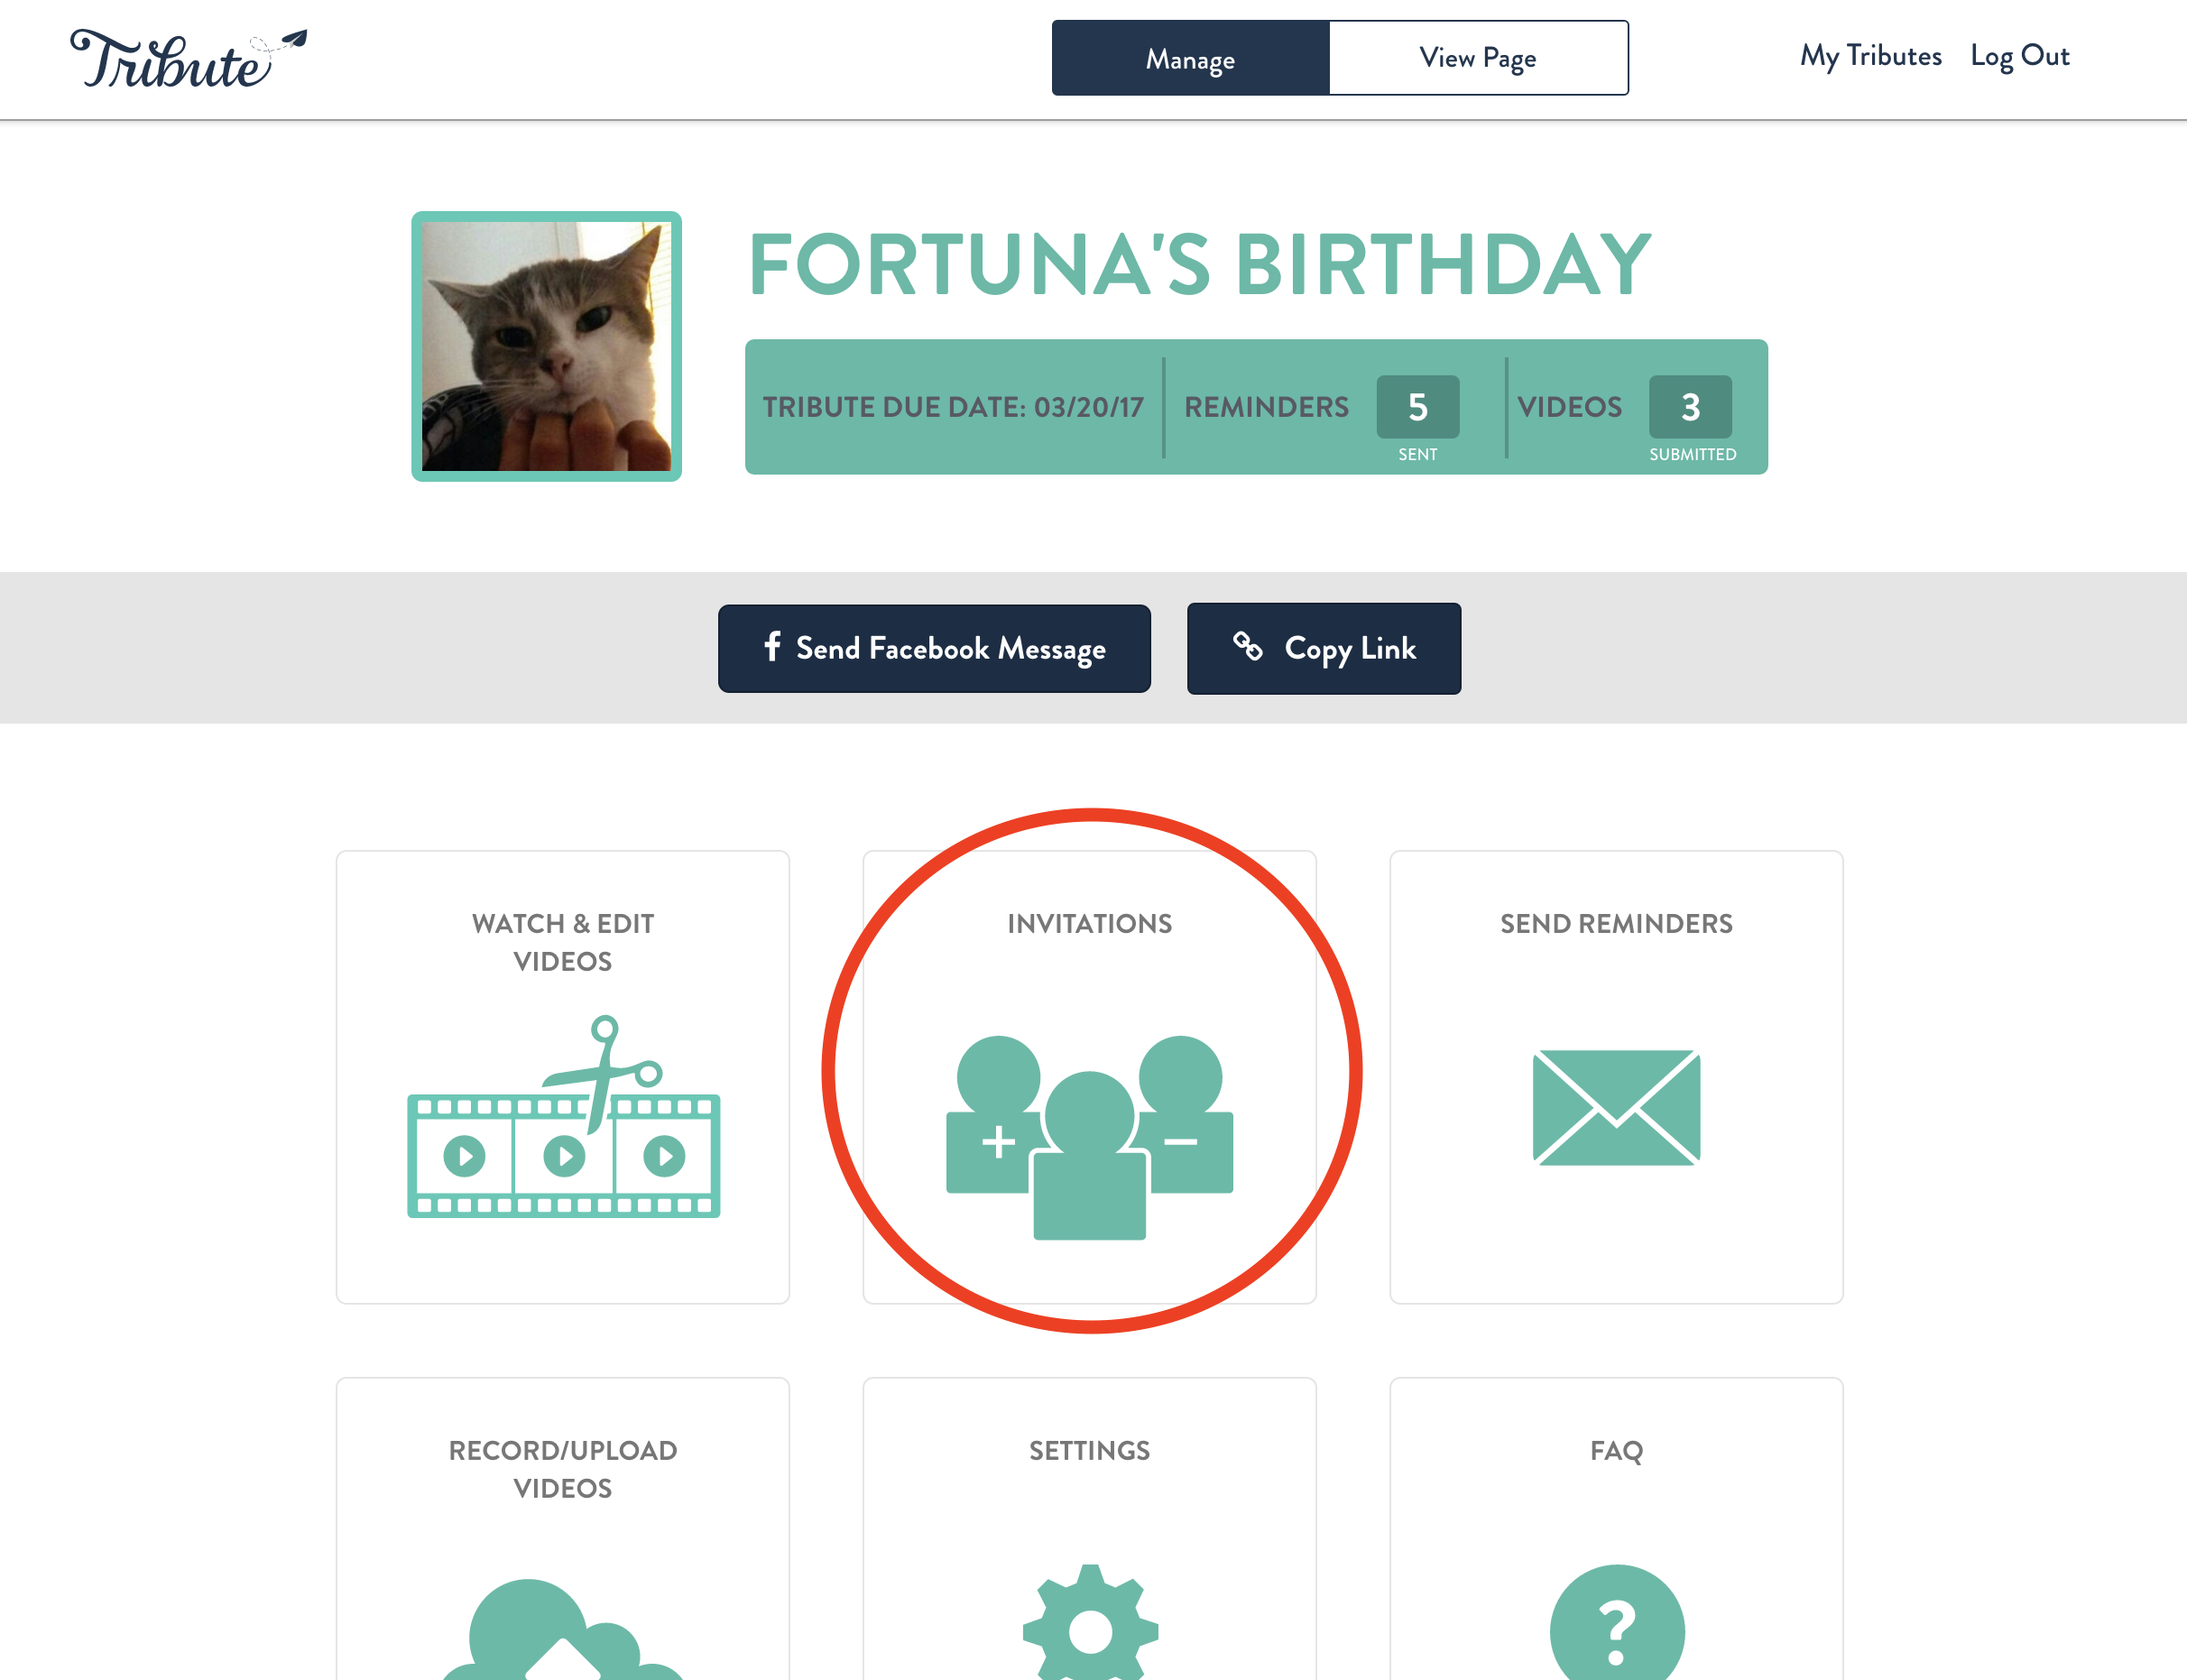Viewport: 2187px width, 1680px height.
Task: Switch to the Manage tab
Action: click(x=1190, y=58)
